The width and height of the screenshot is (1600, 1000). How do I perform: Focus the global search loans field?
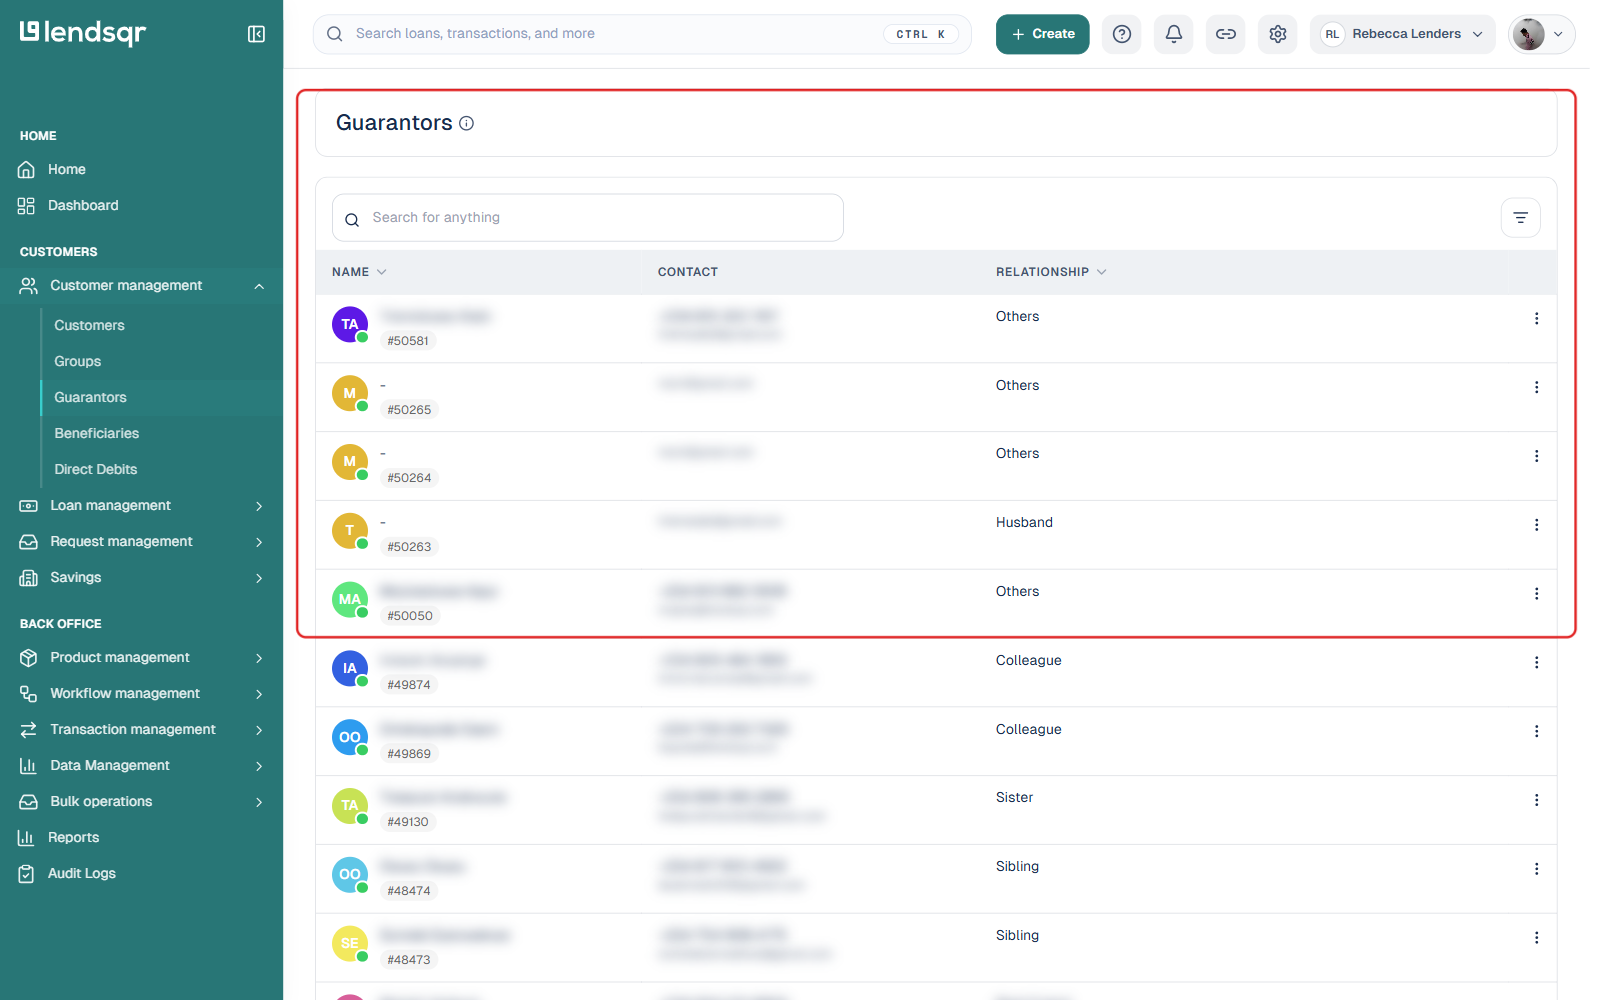[642, 34]
